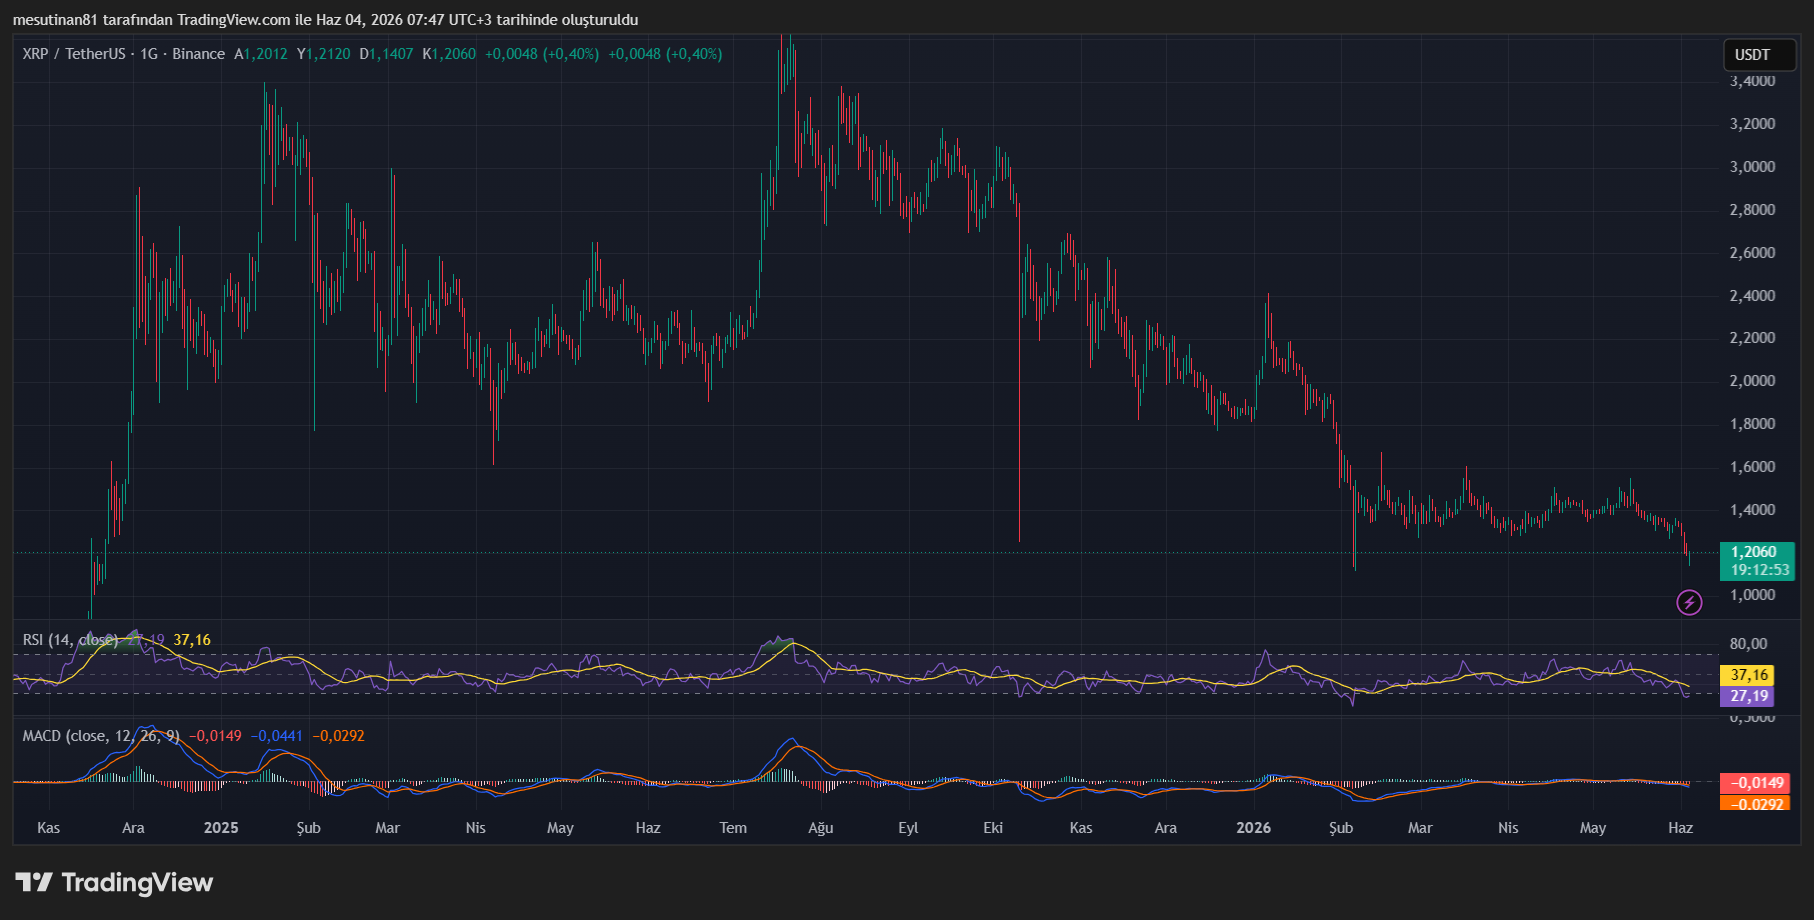This screenshot has width=1814, height=920.
Task: Click the 80,00 RSI axis label
Action: (x=1749, y=644)
